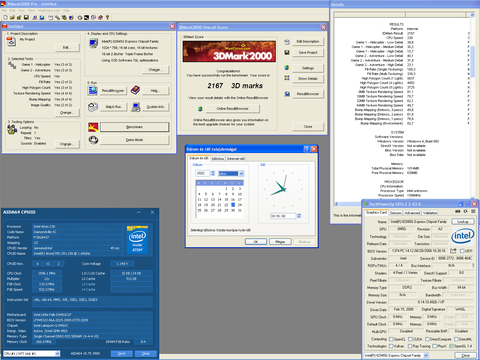Click the Edit Description icon in Overall Score
Viewport: 480px width, 360px height.
tap(287, 42)
